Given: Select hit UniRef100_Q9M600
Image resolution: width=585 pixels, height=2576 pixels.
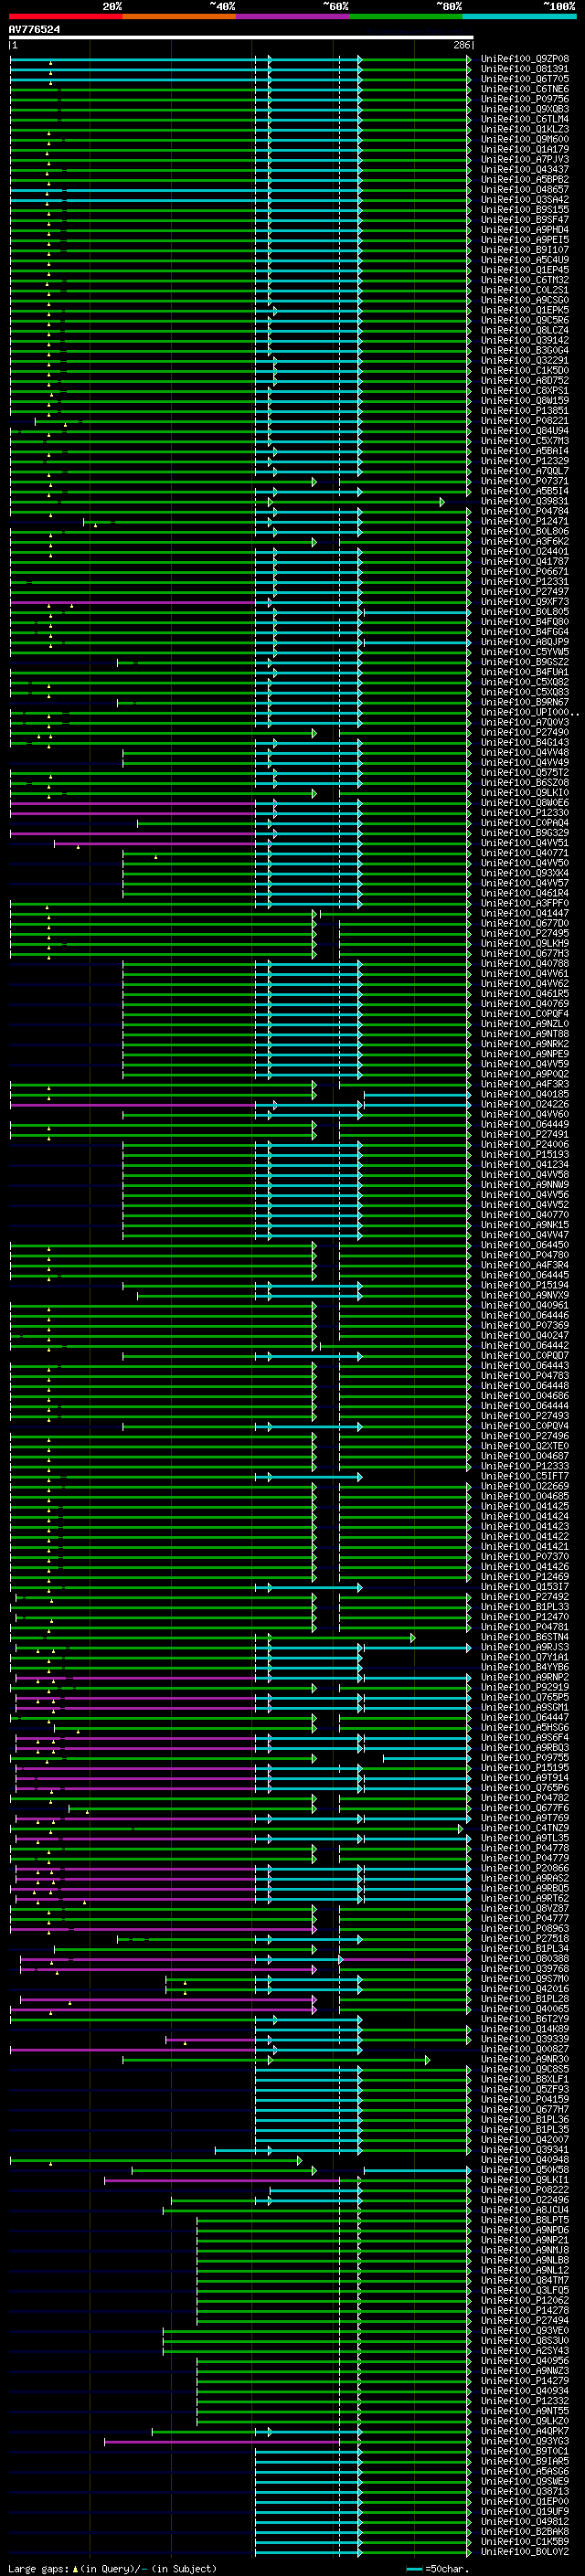Looking at the screenshot, I should 524,139.
